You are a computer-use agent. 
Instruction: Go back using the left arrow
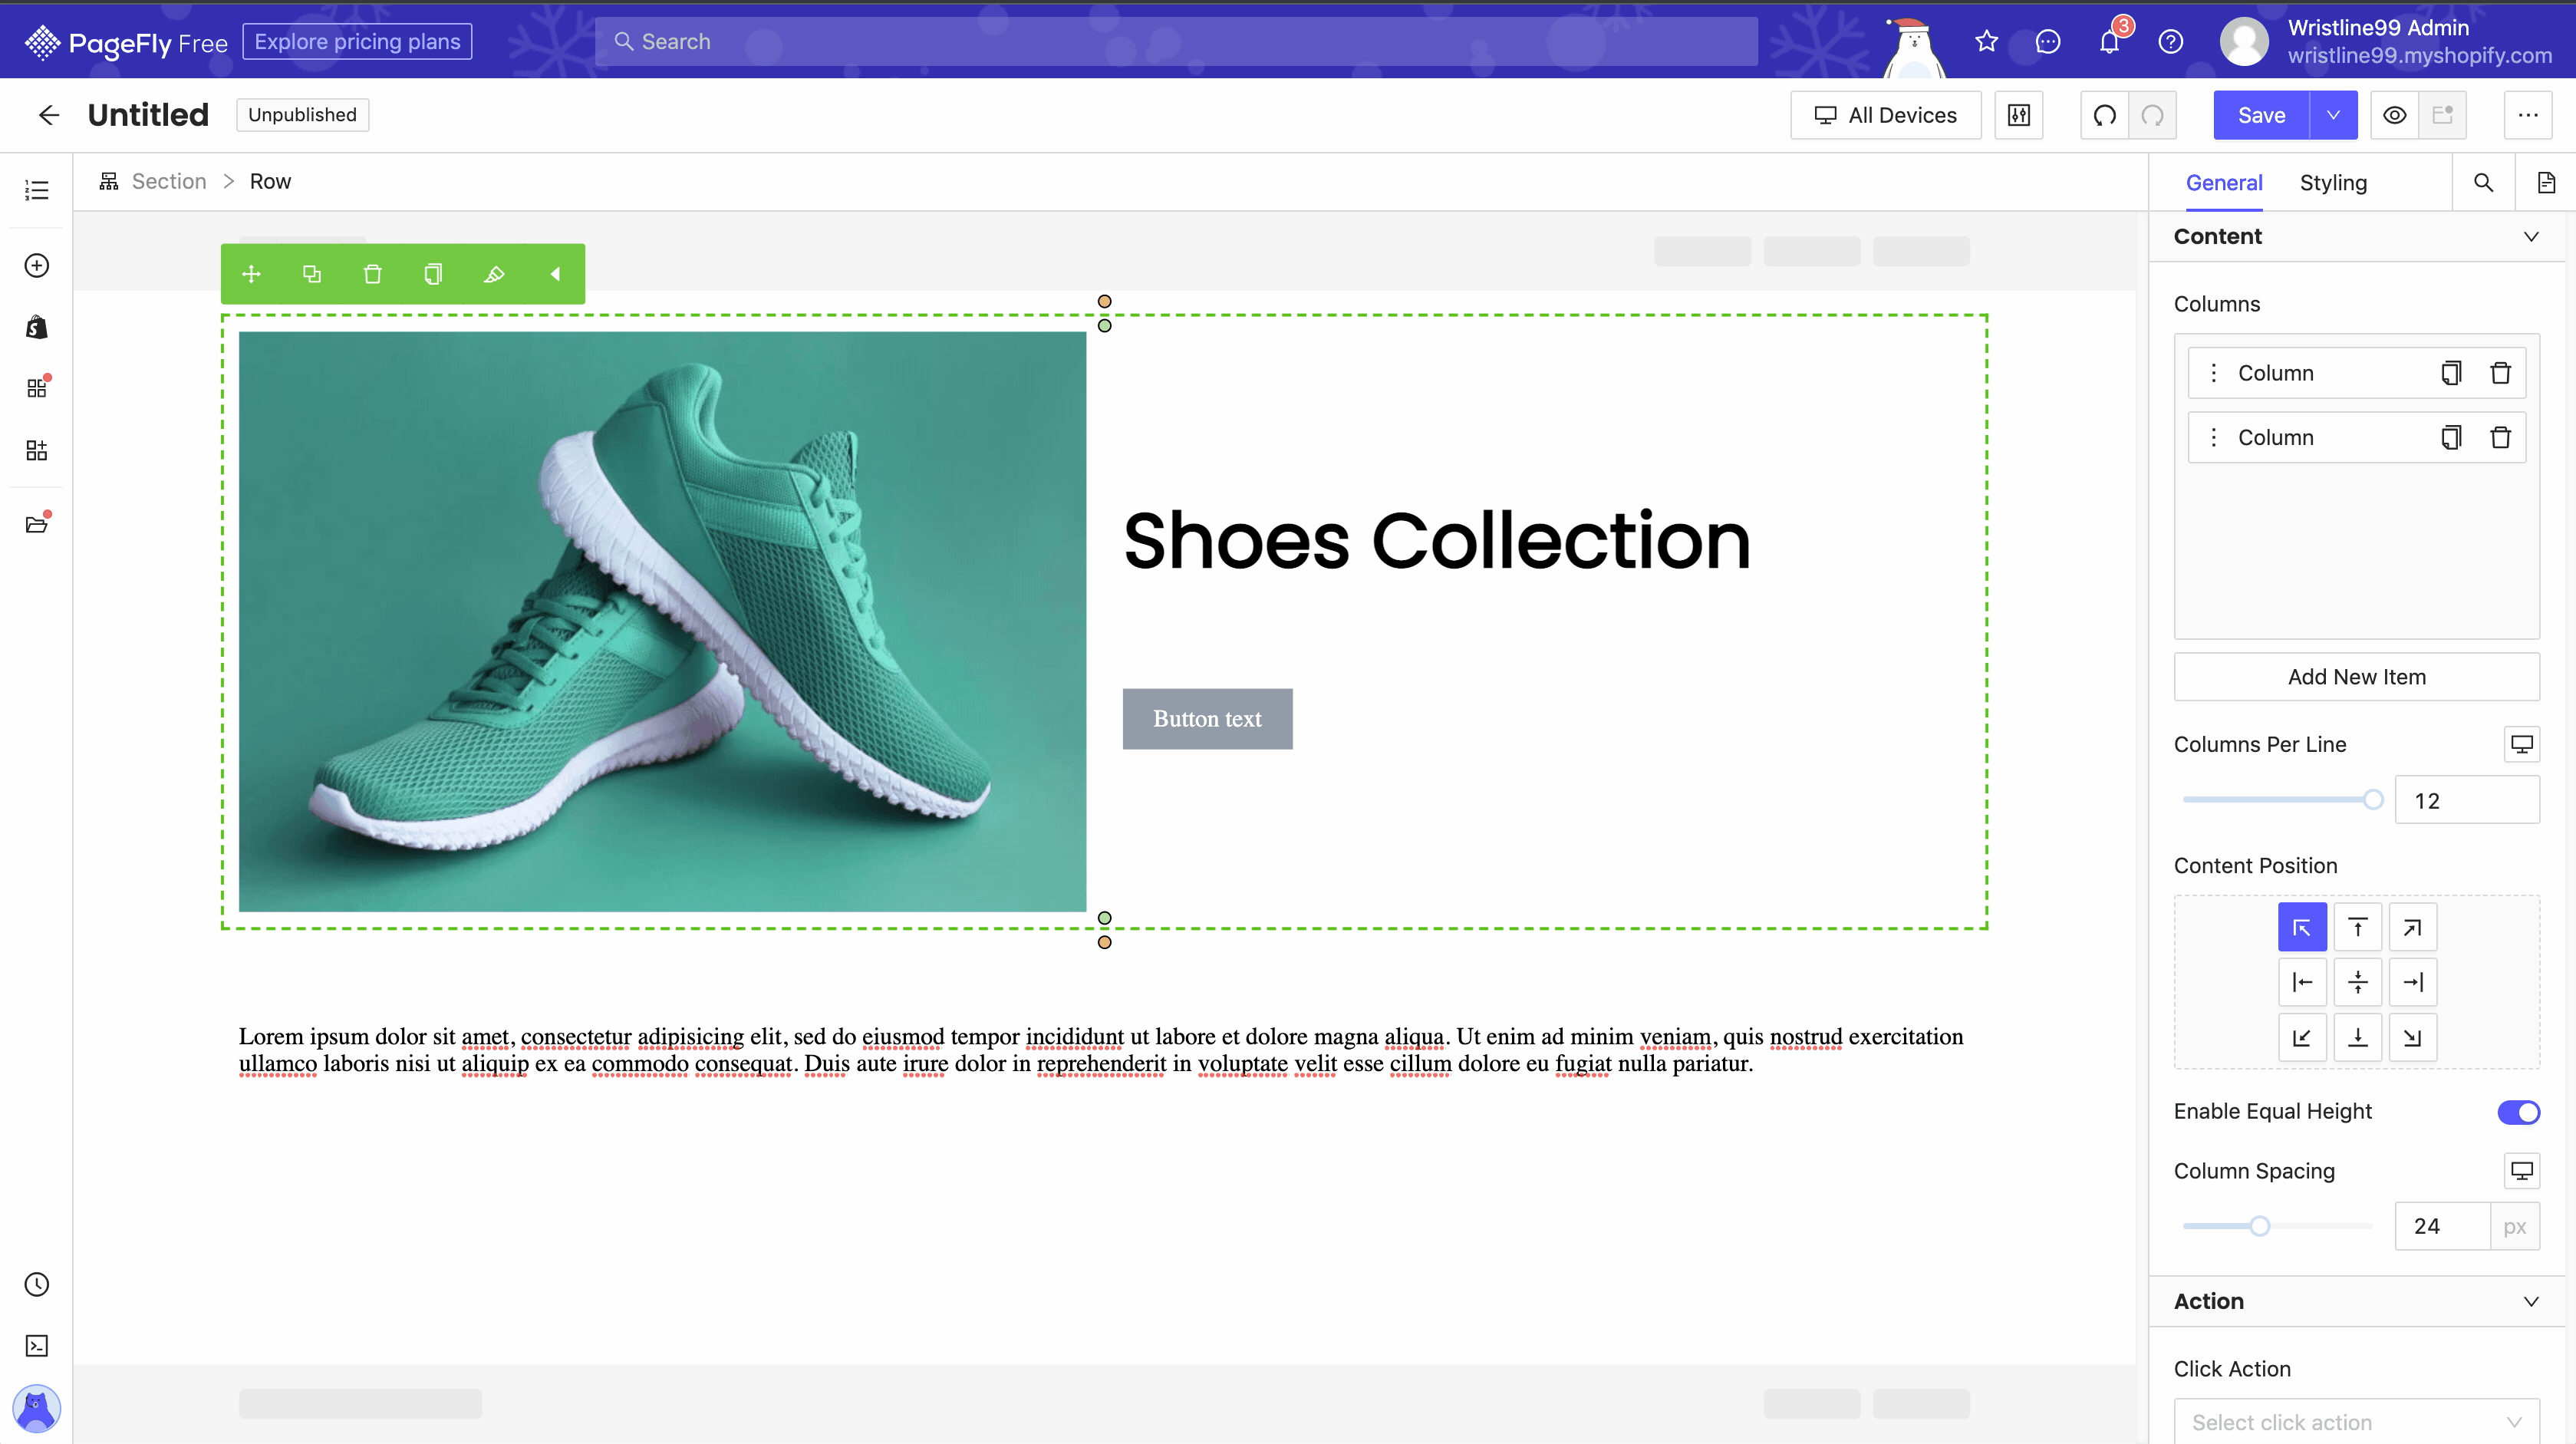click(x=49, y=115)
